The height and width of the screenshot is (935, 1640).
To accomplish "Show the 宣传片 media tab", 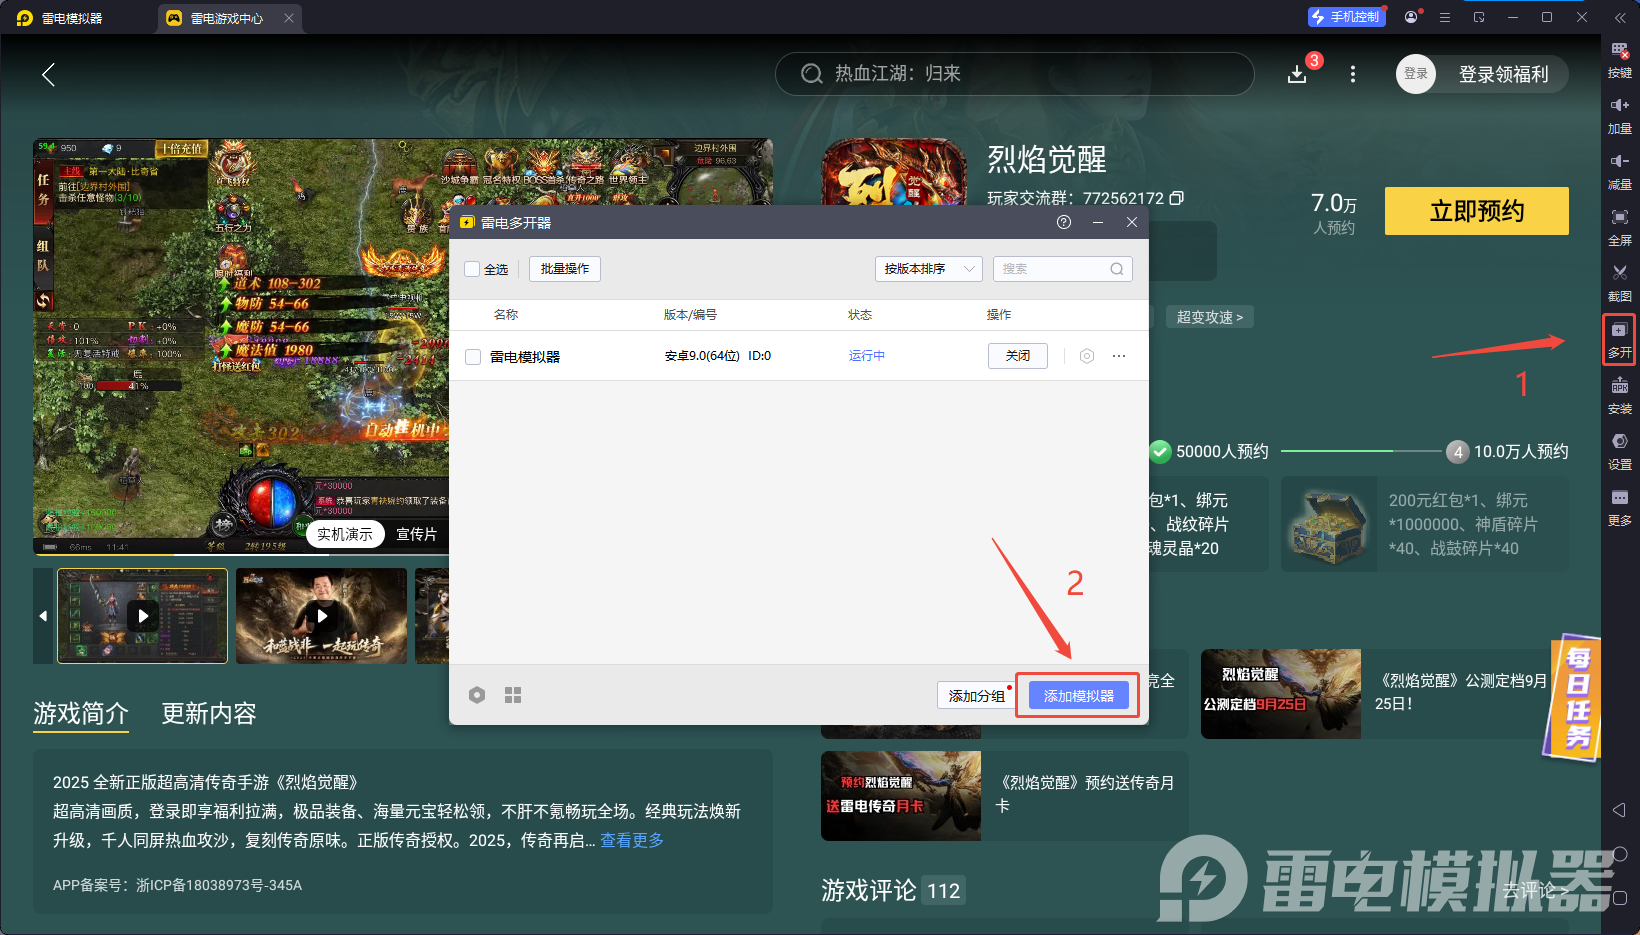I will pos(416,534).
